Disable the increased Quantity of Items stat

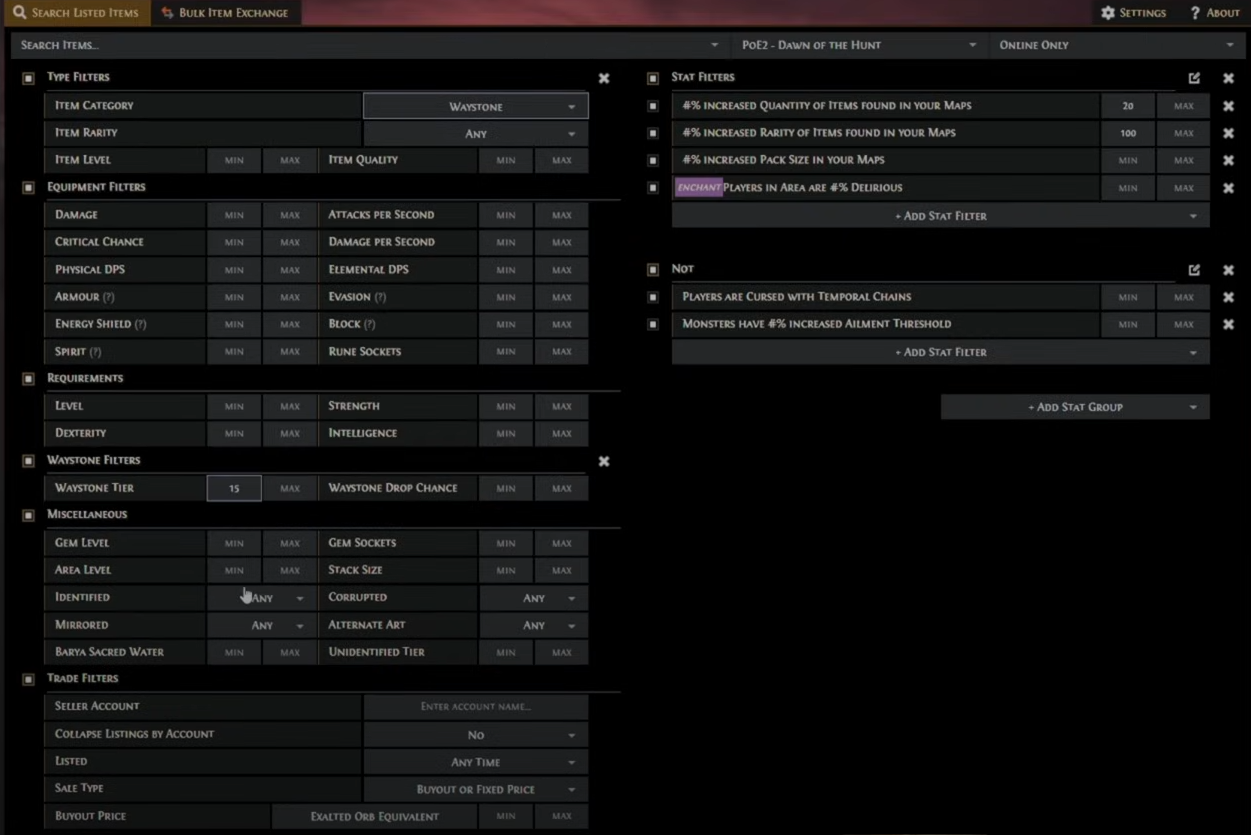tap(653, 106)
